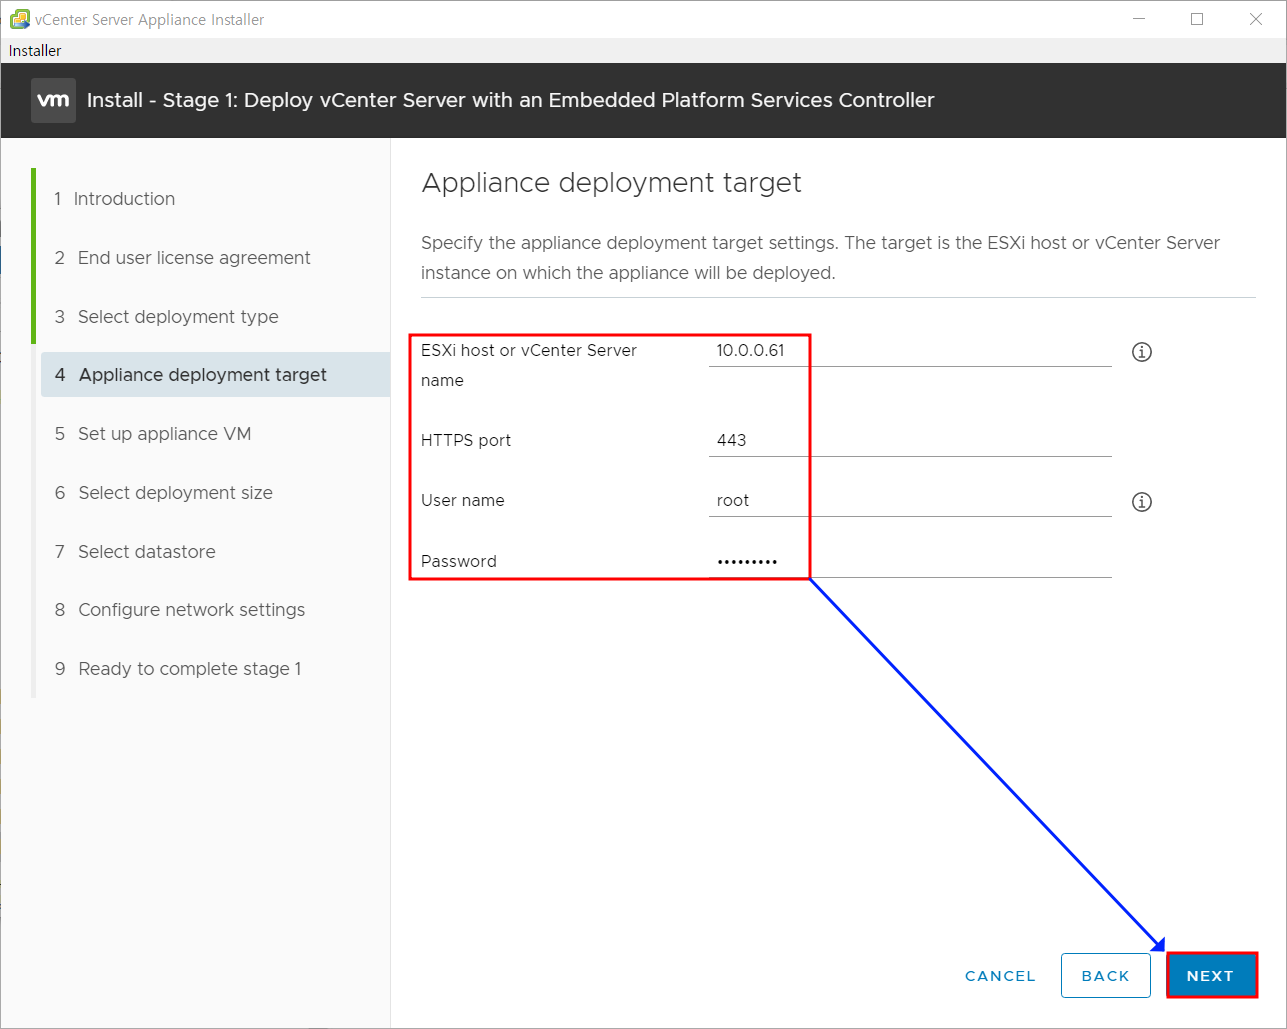The image size is (1287, 1029).
Task: Select step 5 Set up appliance VM
Action: click(152, 434)
